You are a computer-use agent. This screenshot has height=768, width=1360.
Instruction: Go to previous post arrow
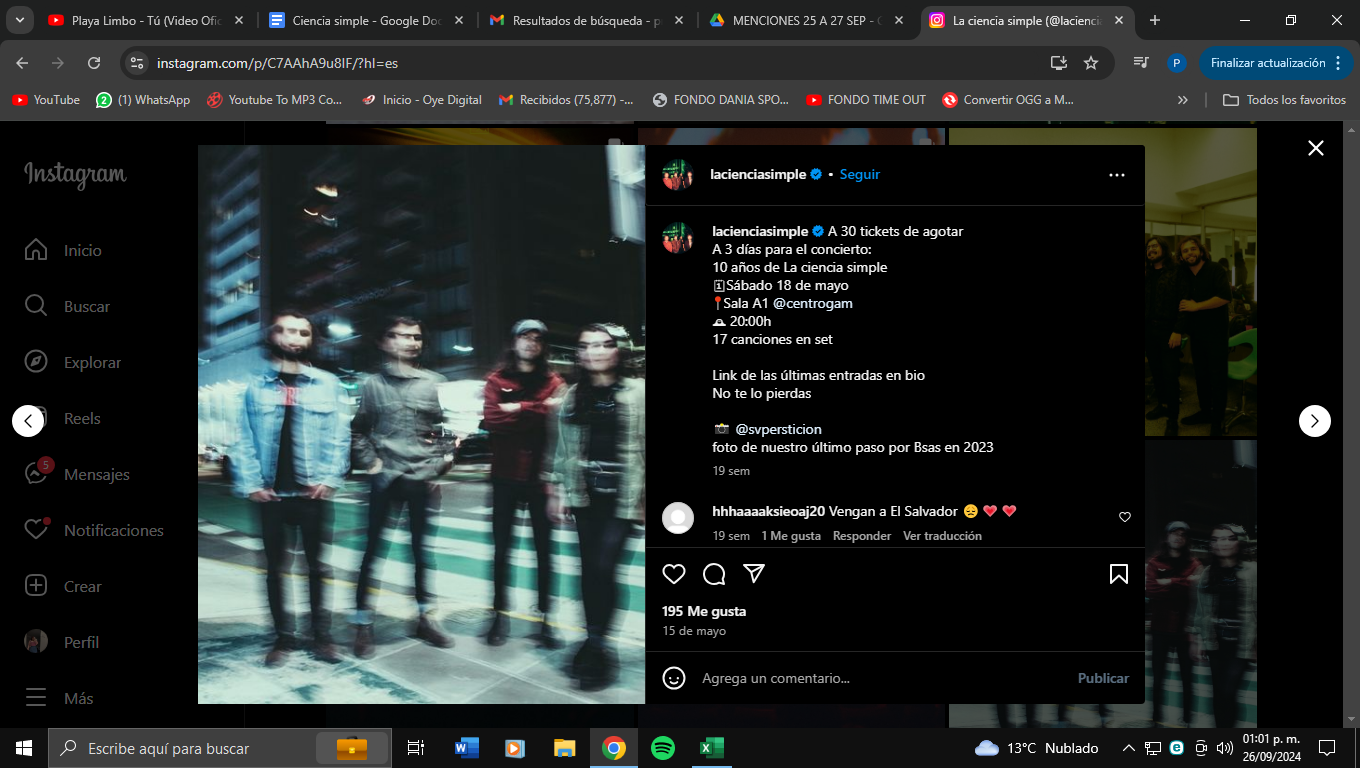tap(28, 421)
